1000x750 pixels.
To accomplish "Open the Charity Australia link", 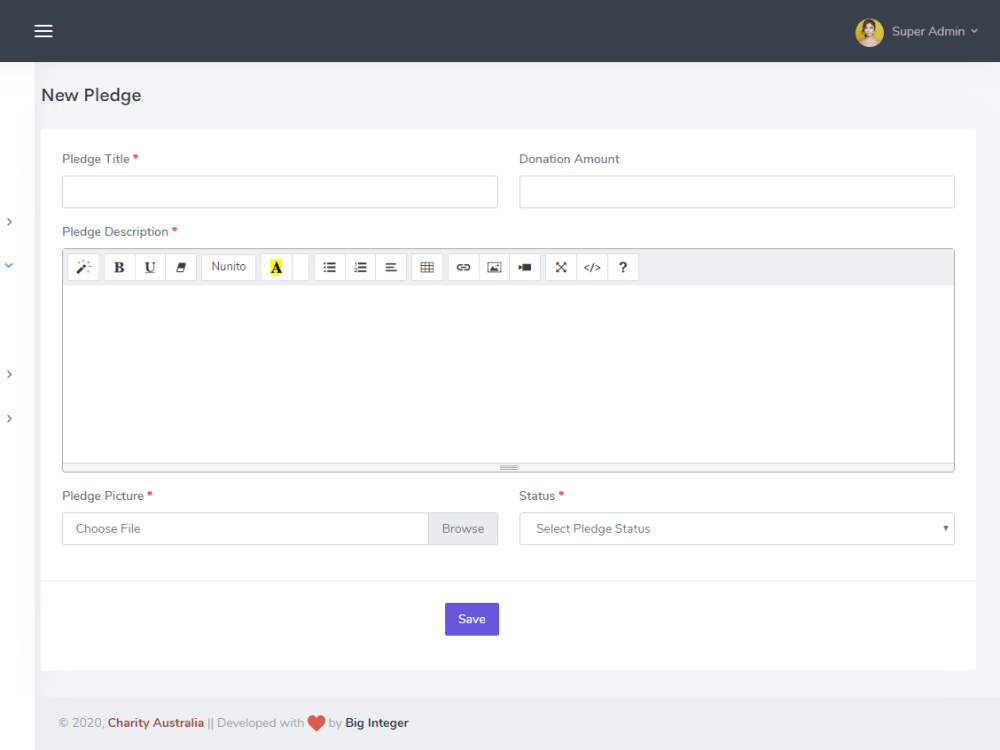I will pos(155,722).
